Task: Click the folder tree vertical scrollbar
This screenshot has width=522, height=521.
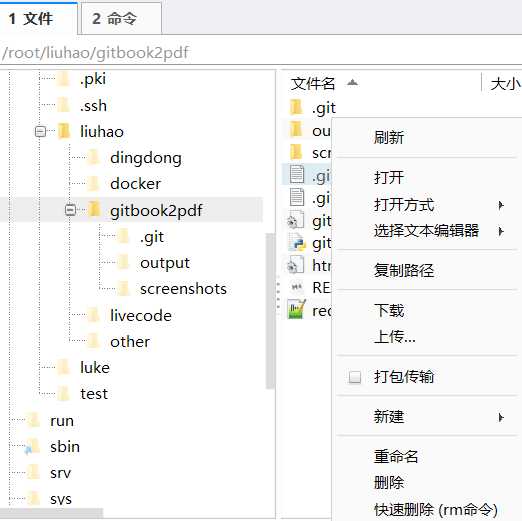Action: pyautogui.click(x=270, y=311)
